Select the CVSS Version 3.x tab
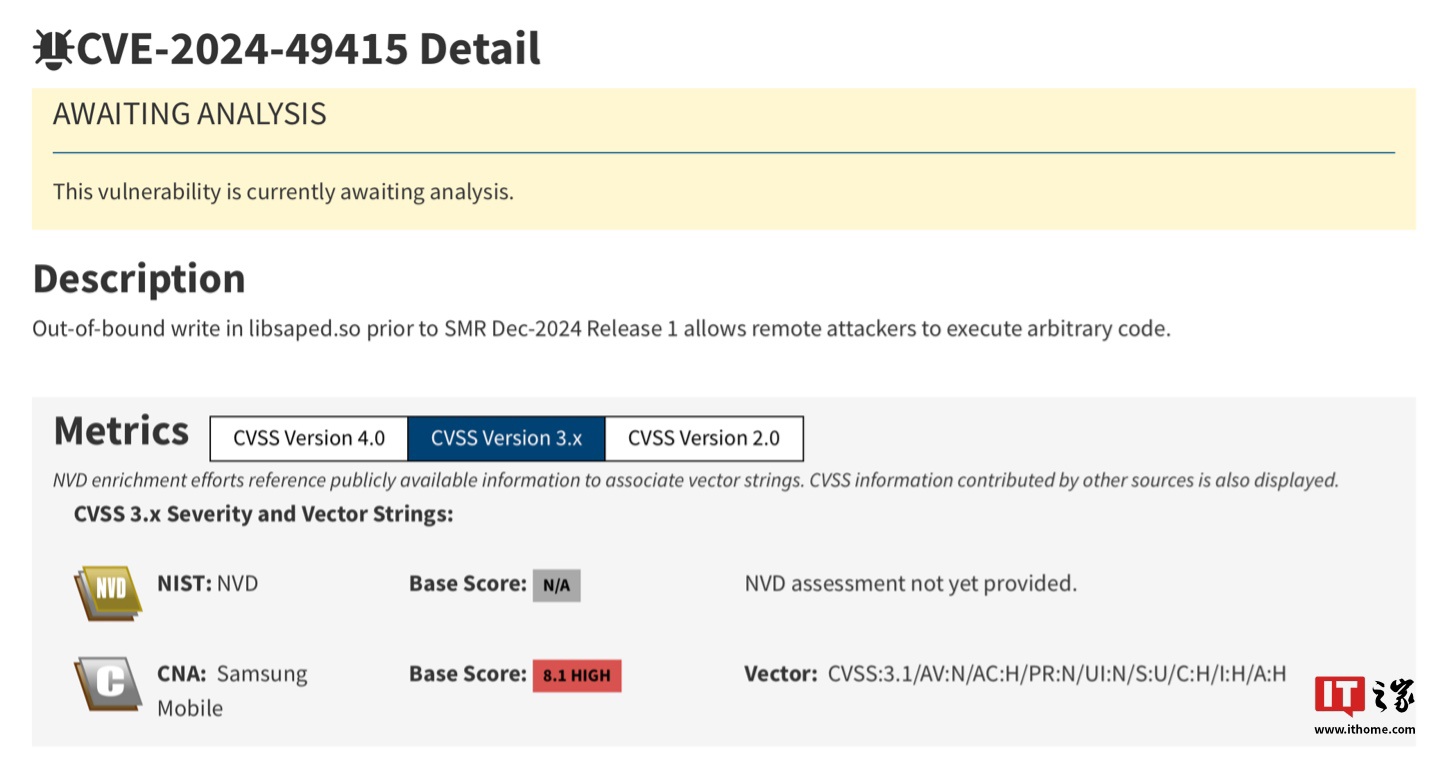The image size is (1440, 764). pyautogui.click(x=506, y=438)
